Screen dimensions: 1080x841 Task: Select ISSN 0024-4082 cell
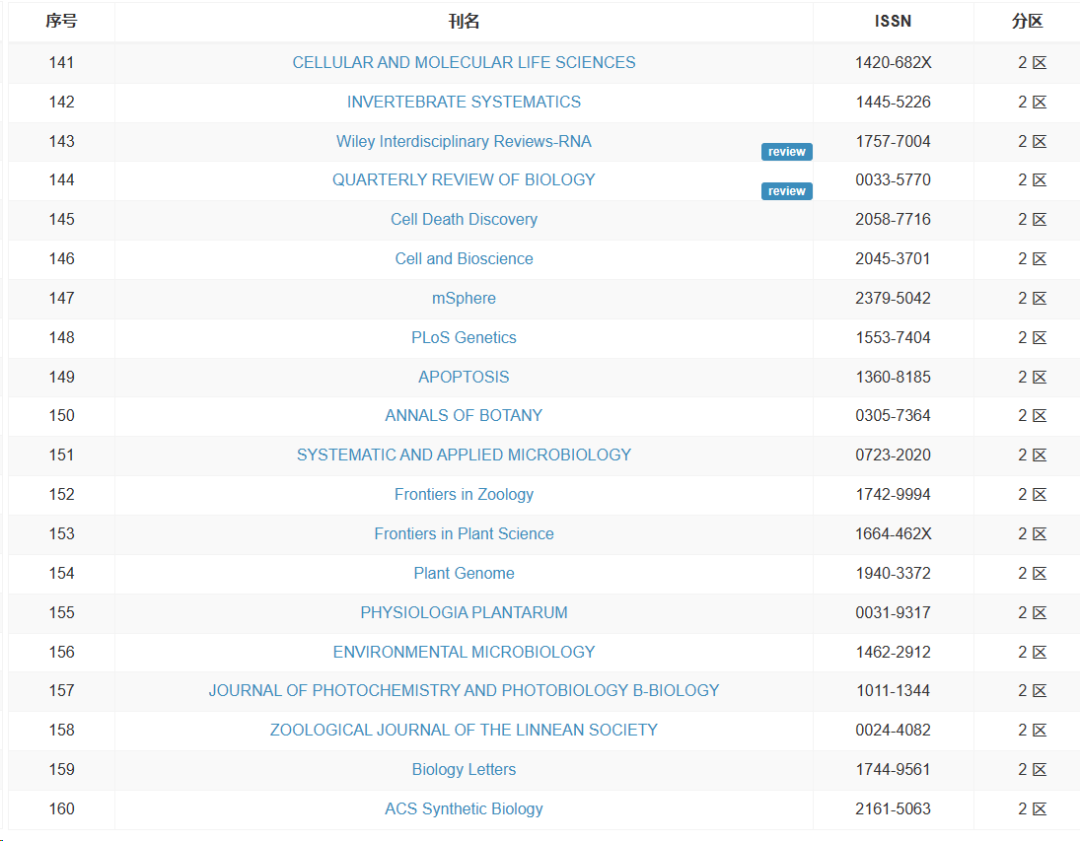tap(893, 730)
